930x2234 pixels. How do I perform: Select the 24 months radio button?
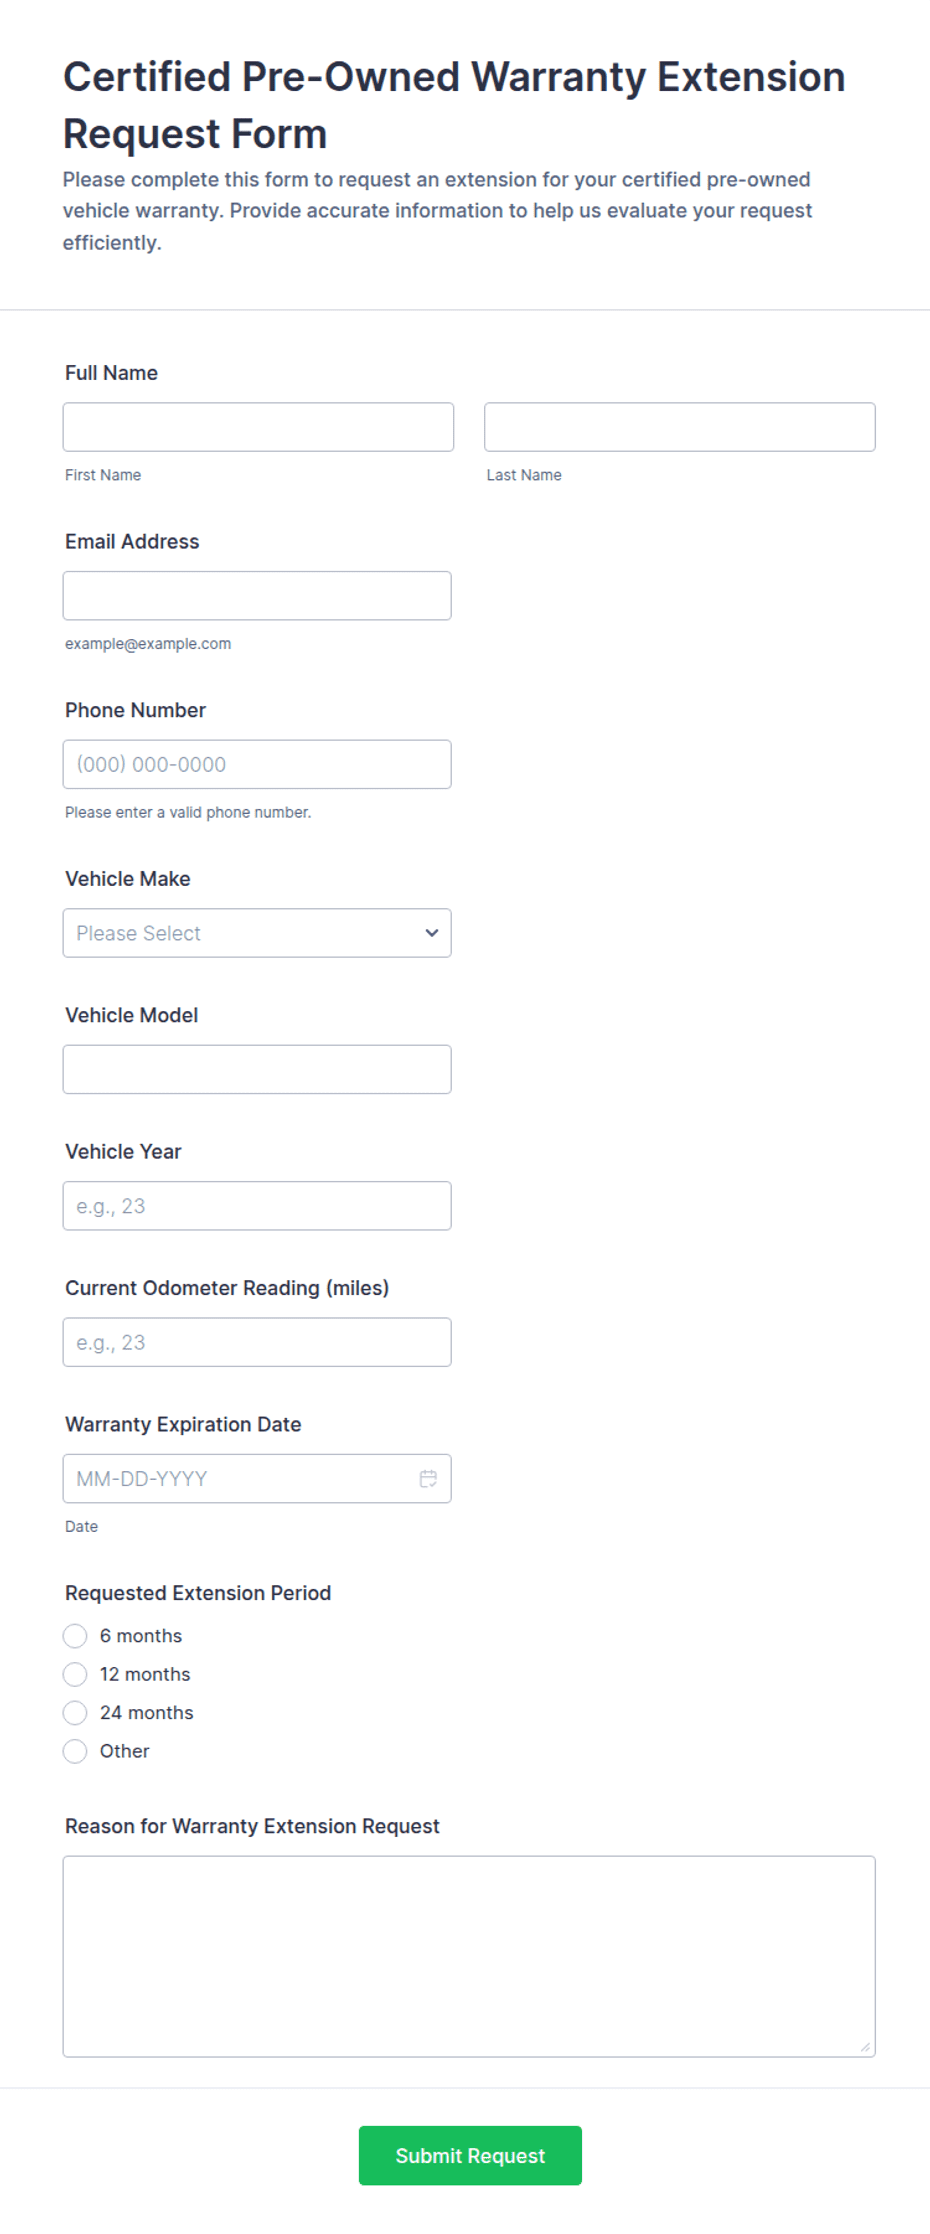[x=75, y=1713]
